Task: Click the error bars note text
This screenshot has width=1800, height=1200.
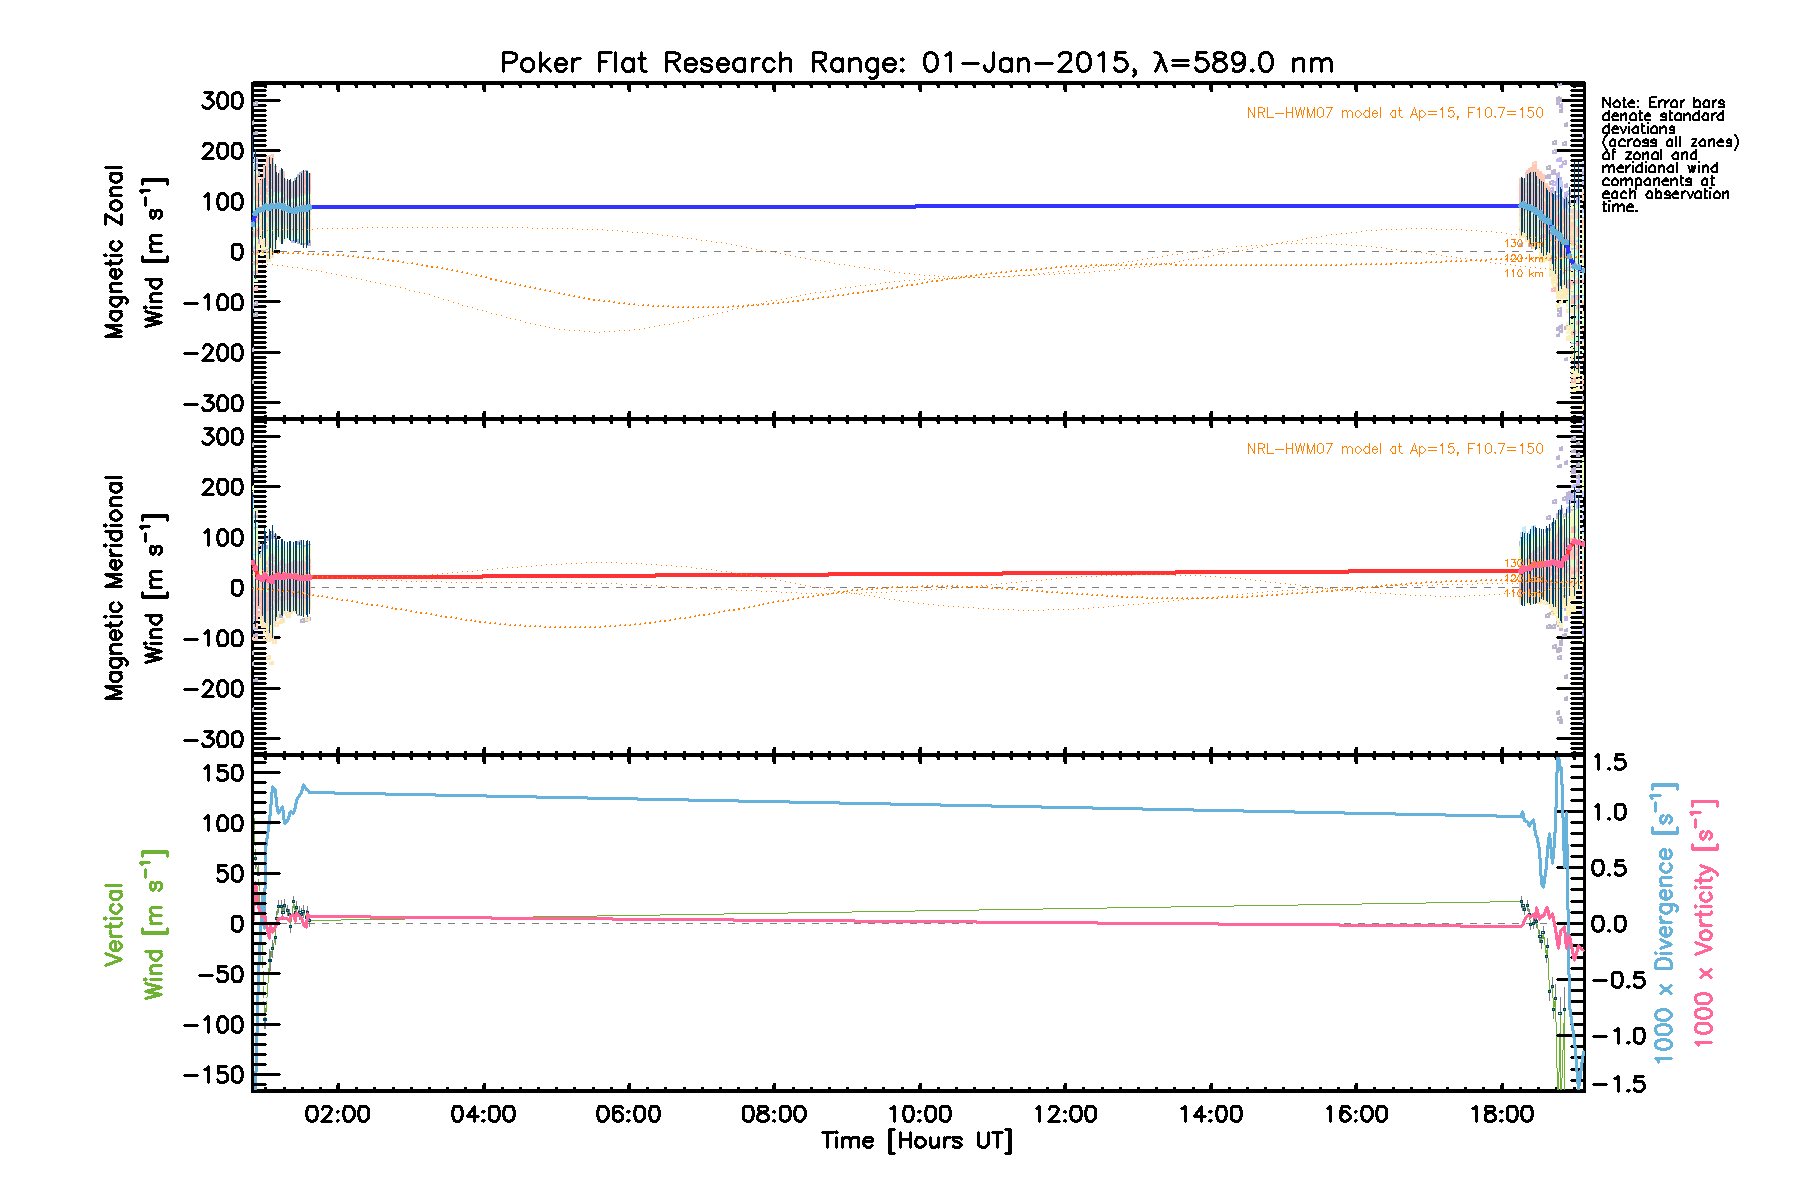Action: click(1668, 155)
